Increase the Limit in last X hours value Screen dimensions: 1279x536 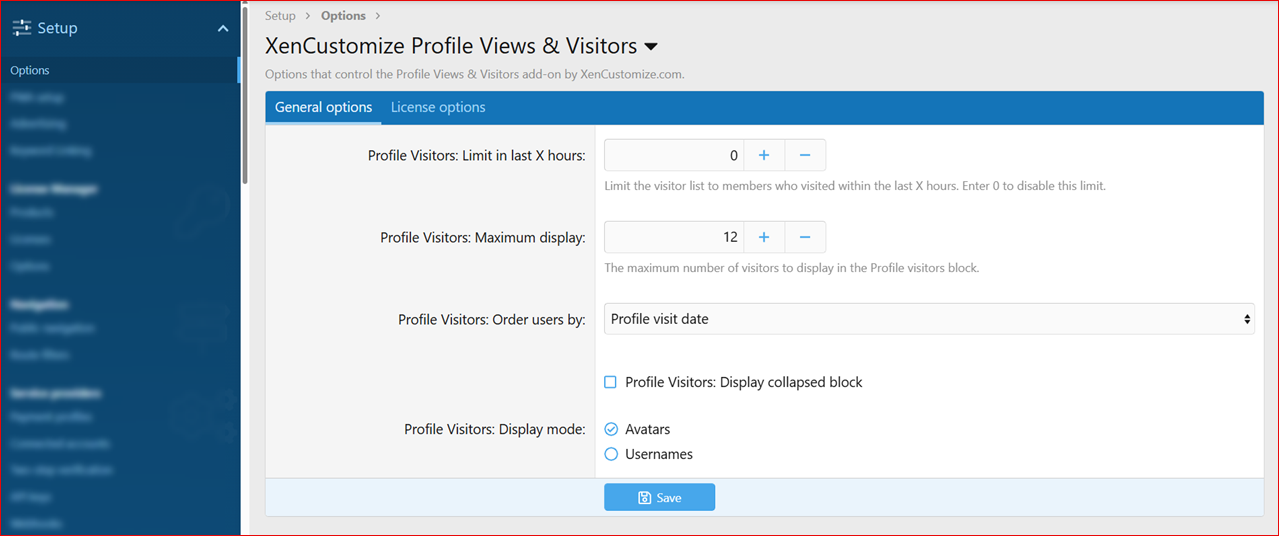pyautogui.click(x=764, y=155)
